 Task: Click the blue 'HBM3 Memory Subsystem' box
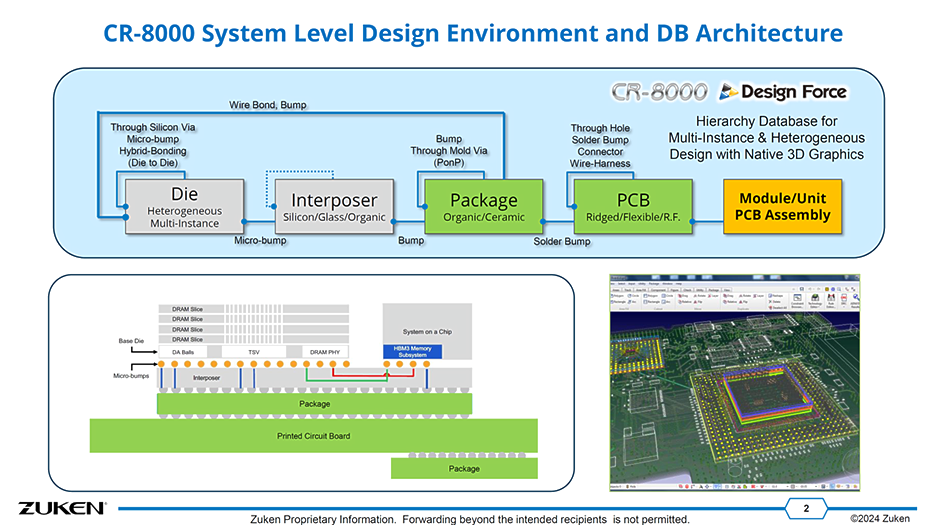click(412, 352)
